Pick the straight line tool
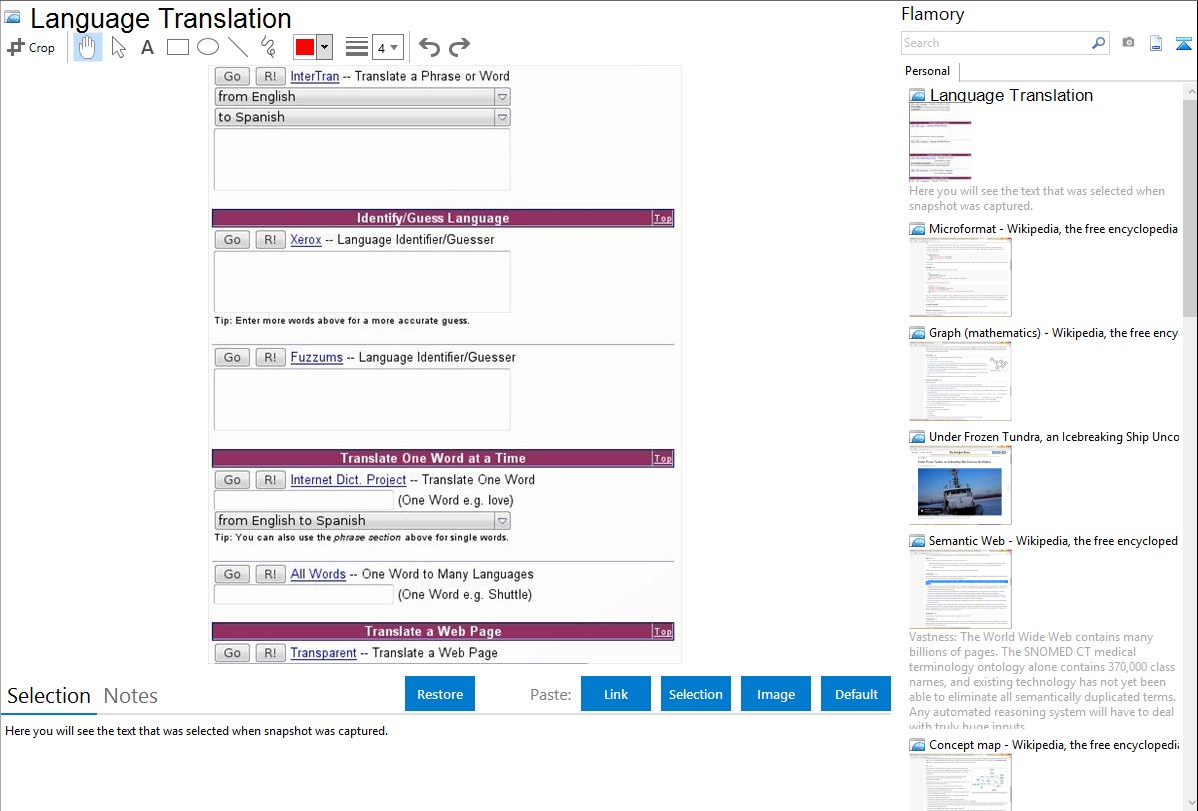This screenshot has width=1198, height=811. (238, 47)
